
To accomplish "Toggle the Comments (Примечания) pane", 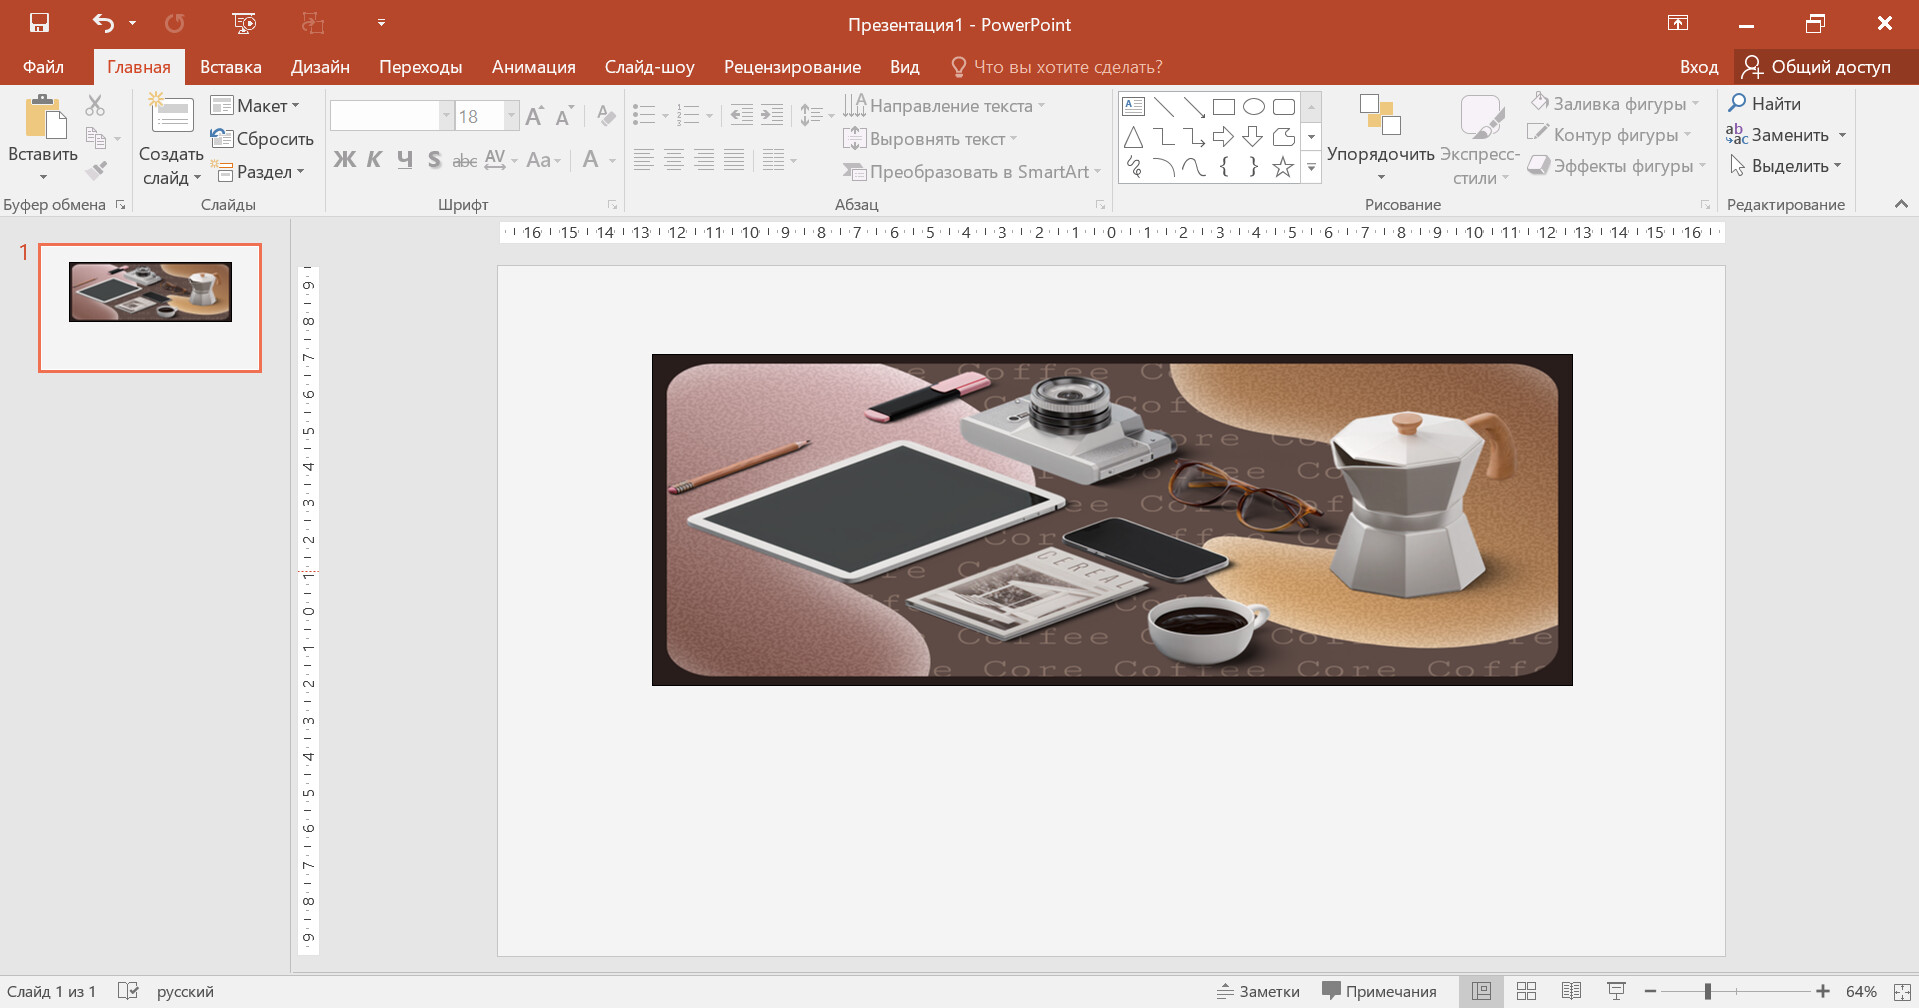I will (x=1379, y=991).
